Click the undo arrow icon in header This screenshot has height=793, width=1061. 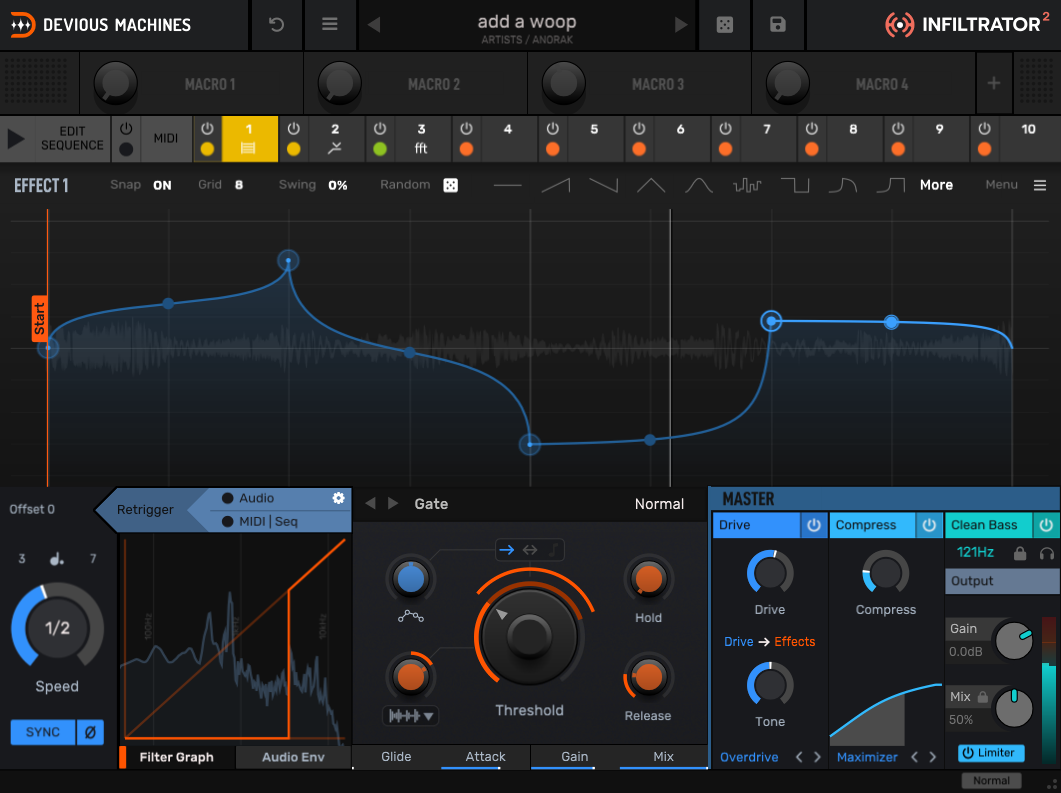point(277,25)
